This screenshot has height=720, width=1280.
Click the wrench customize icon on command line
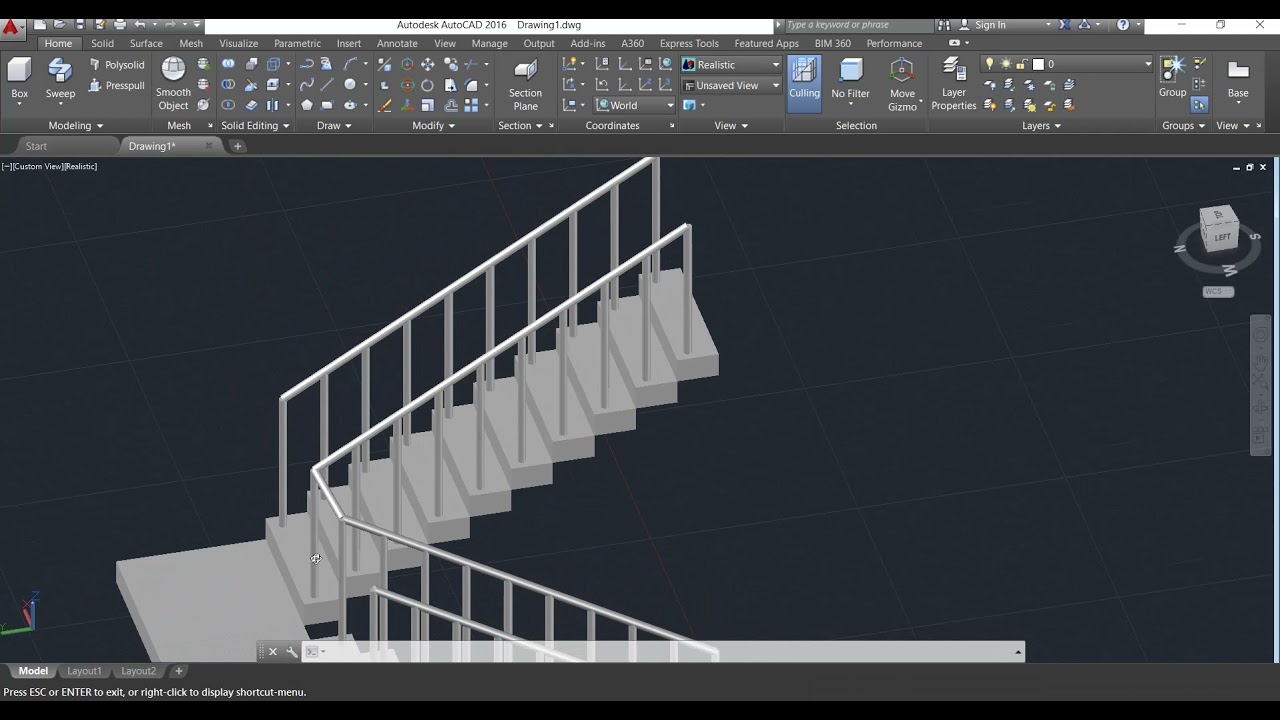click(x=291, y=652)
